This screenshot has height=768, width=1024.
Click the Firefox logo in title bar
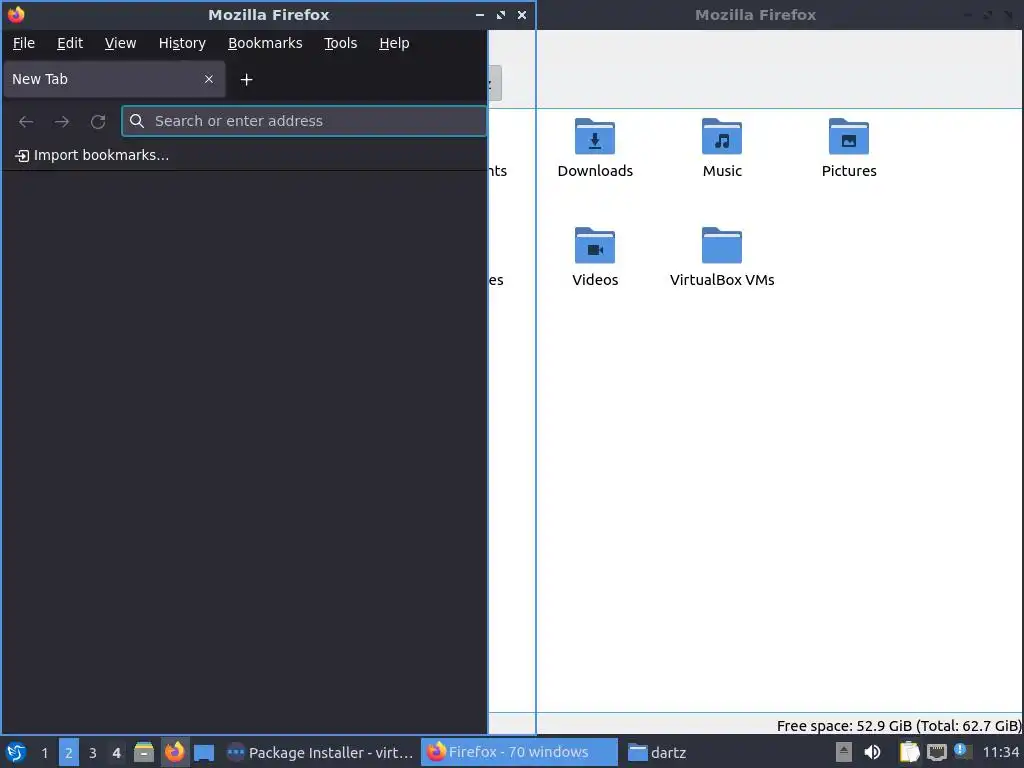(x=16, y=14)
